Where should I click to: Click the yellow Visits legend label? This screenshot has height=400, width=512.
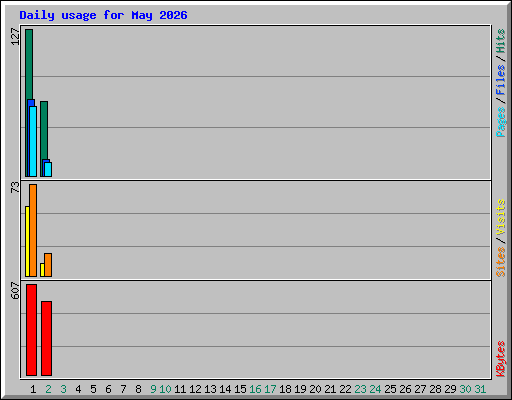point(500,217)
